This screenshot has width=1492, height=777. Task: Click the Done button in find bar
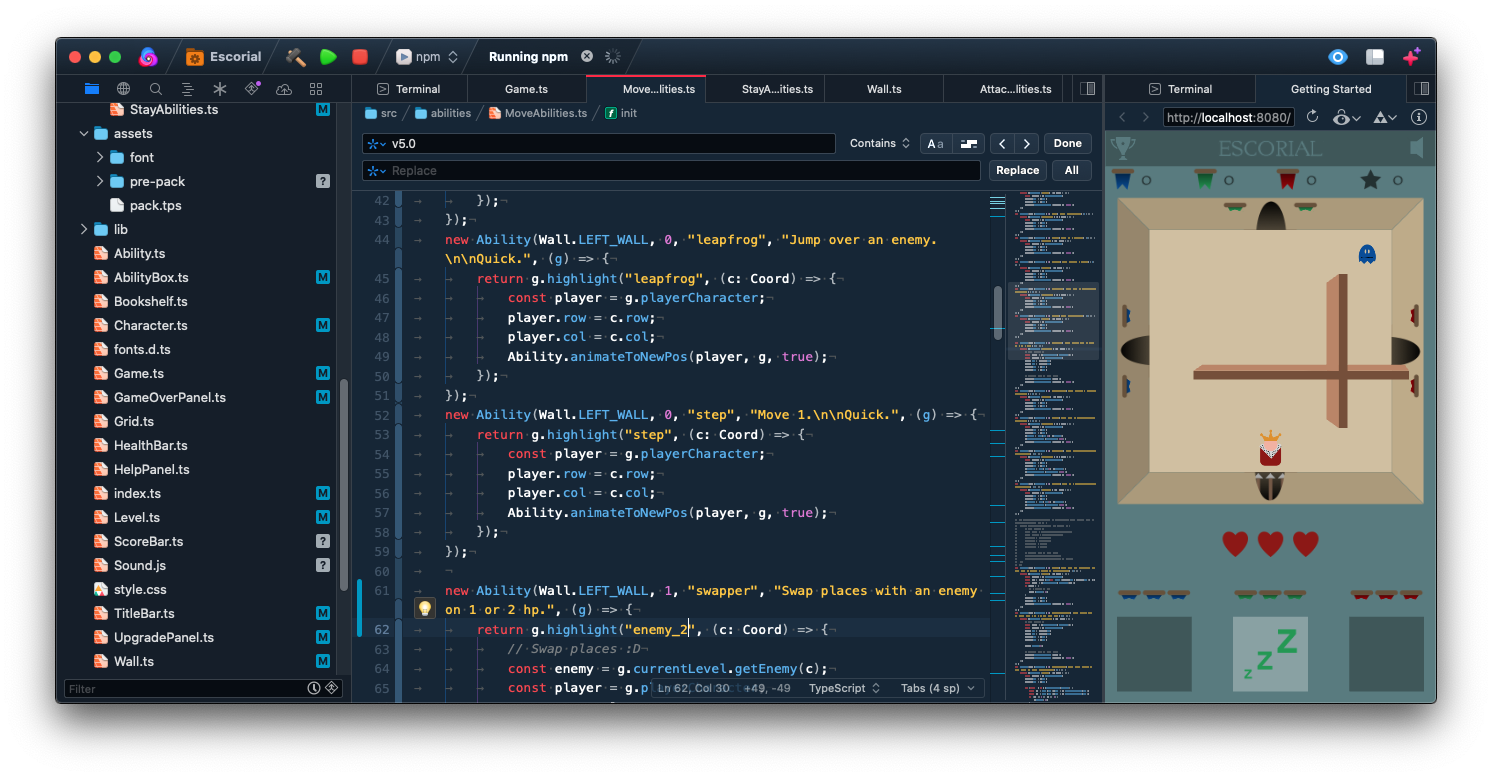coord(1067,144)
